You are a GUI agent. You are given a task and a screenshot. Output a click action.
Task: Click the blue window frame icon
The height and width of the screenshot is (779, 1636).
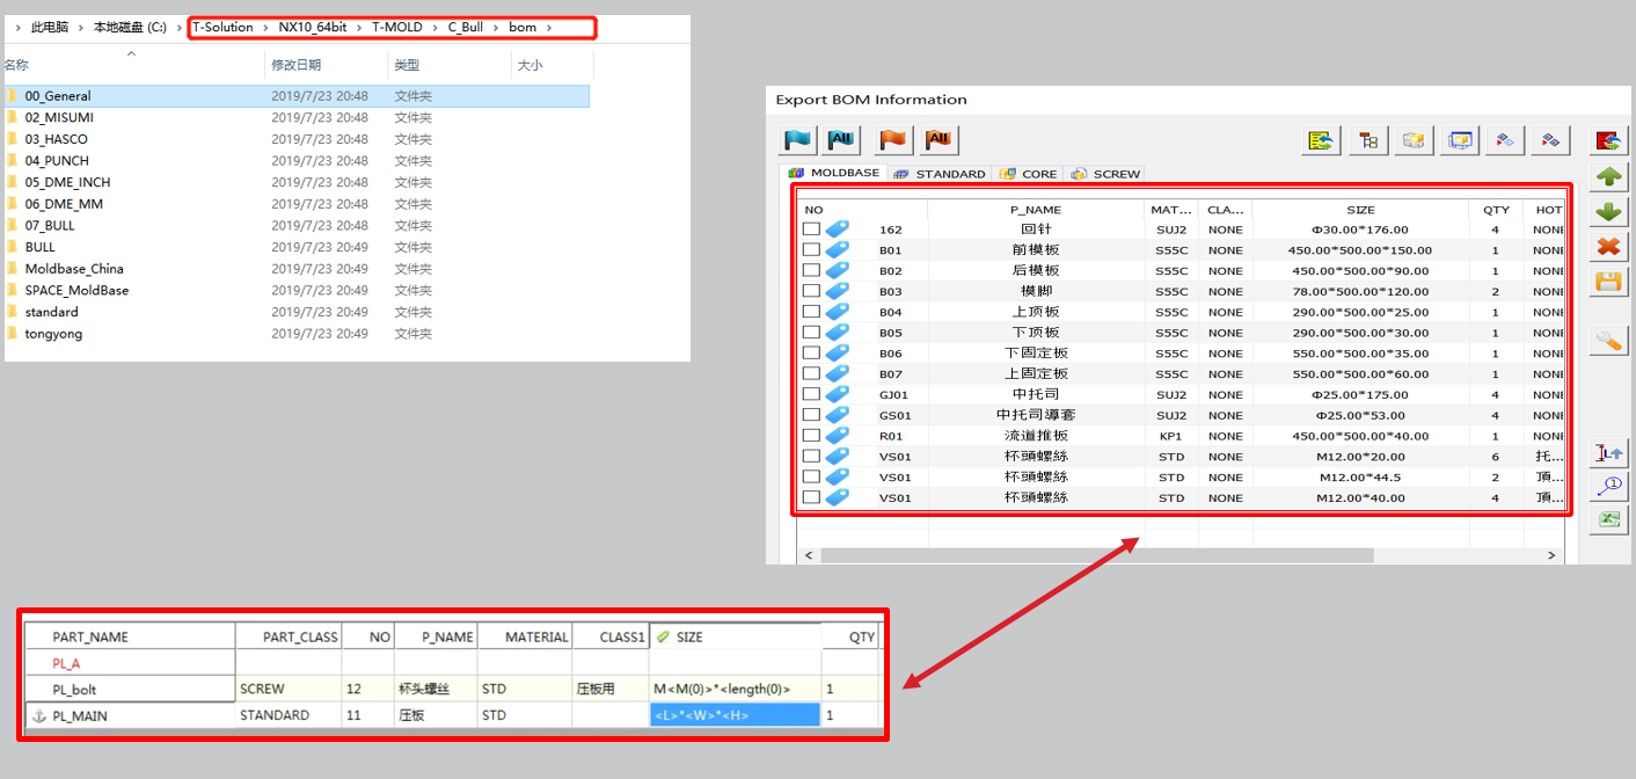click(1460, 141)
